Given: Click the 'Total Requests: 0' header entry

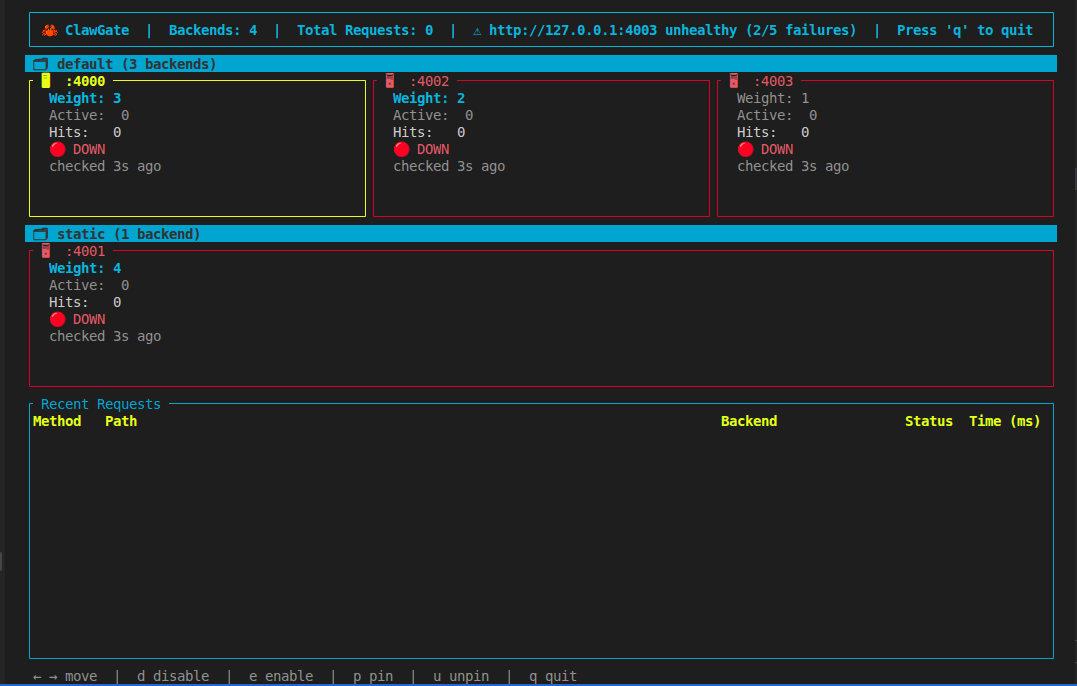Looking at the screenshot, I should (365, 30).
